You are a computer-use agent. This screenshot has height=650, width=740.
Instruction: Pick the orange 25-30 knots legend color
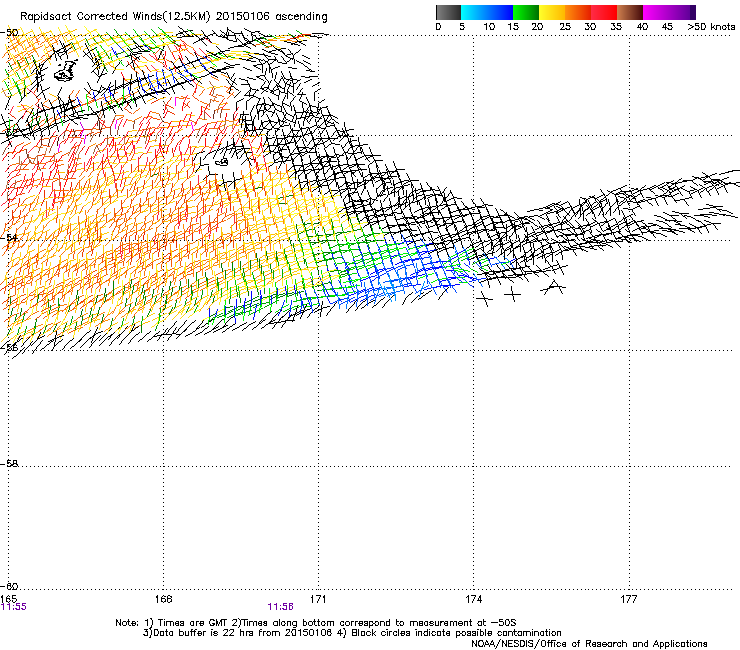click(578, 12)
